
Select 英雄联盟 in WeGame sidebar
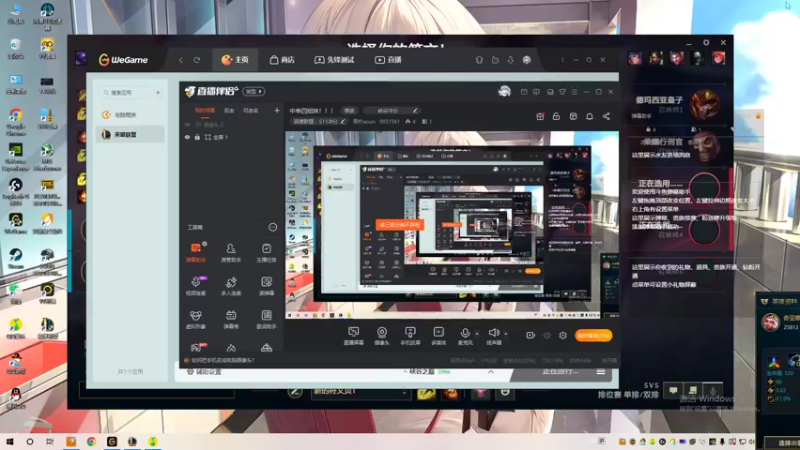coord(130,135)
